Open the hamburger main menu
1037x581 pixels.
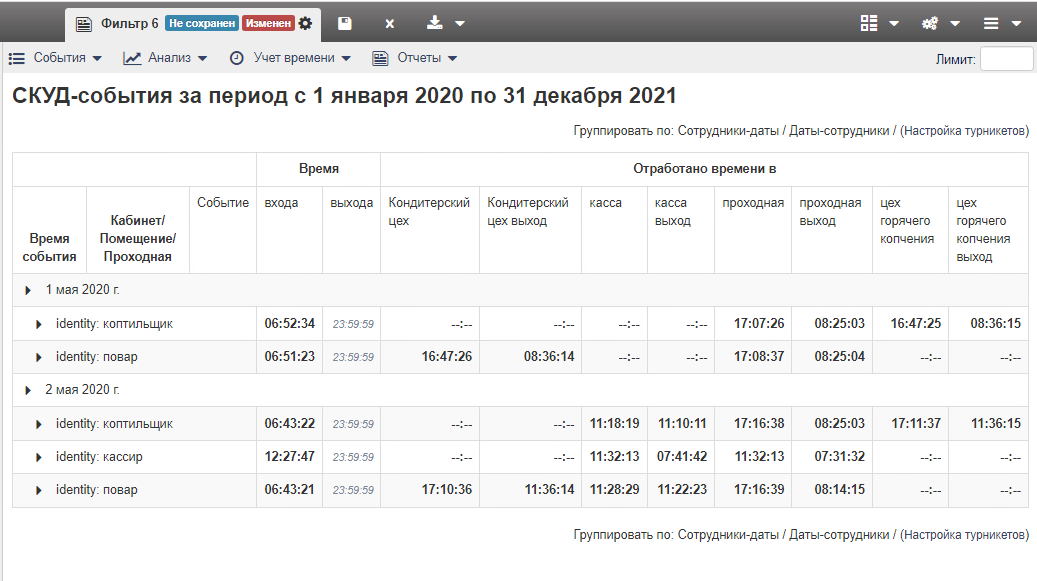pos(1002,23)
